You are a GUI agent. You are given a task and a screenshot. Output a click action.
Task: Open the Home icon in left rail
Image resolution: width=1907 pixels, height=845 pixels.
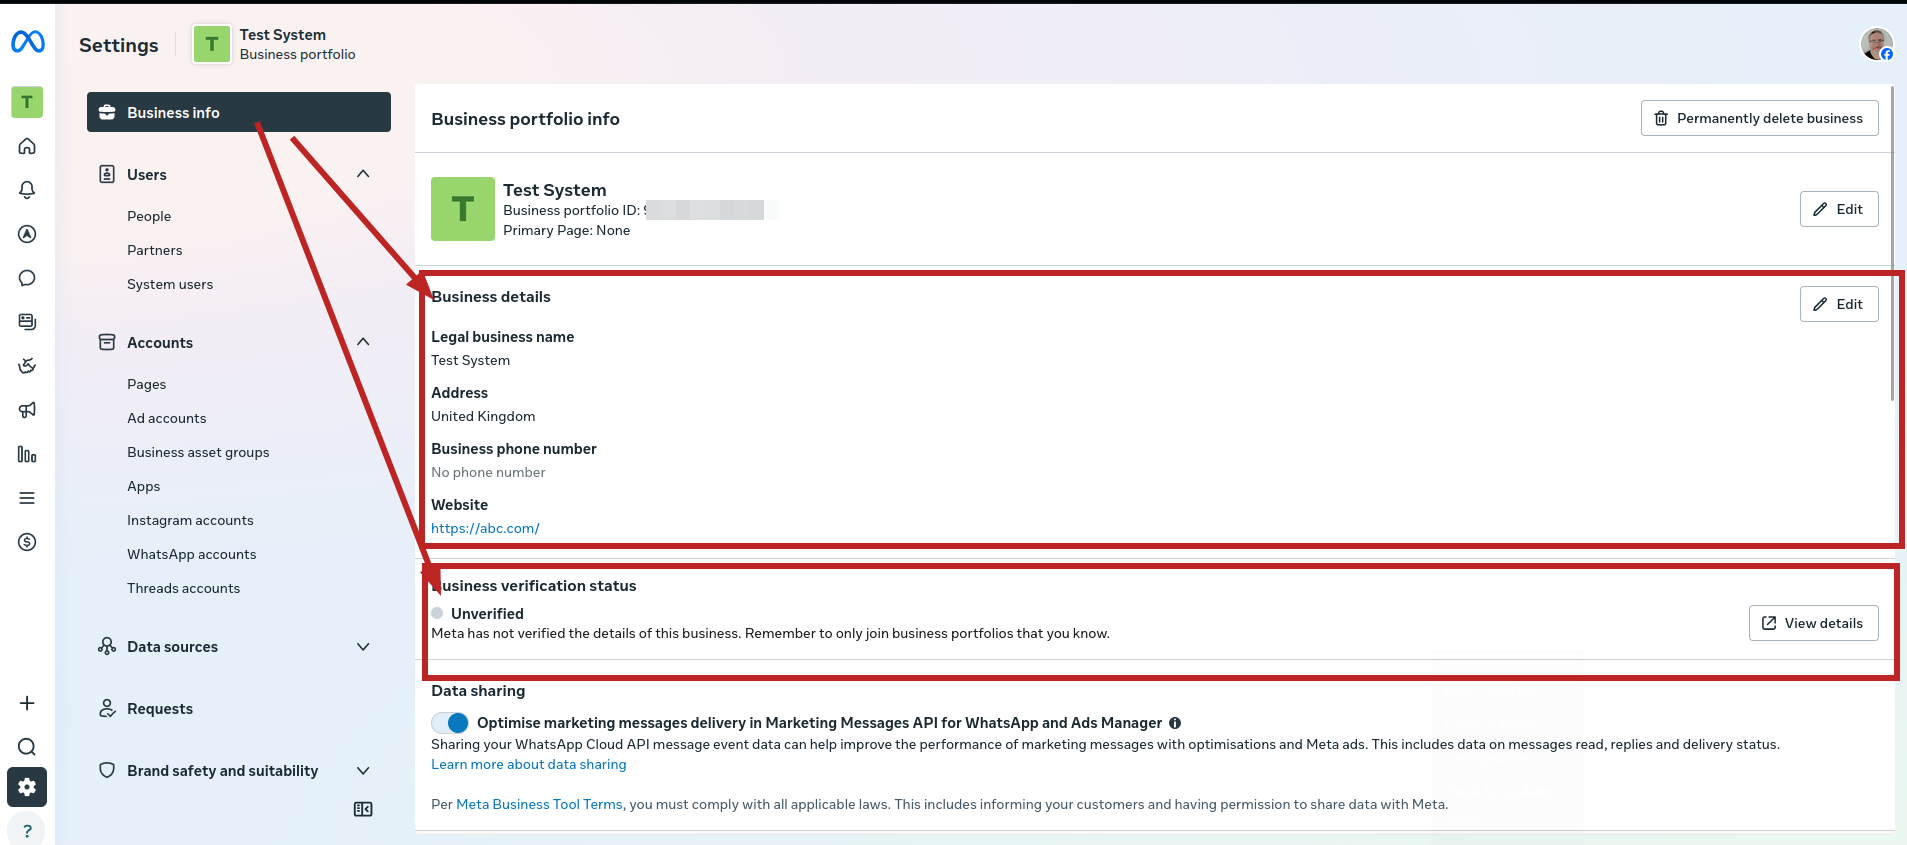coord(27,146)
